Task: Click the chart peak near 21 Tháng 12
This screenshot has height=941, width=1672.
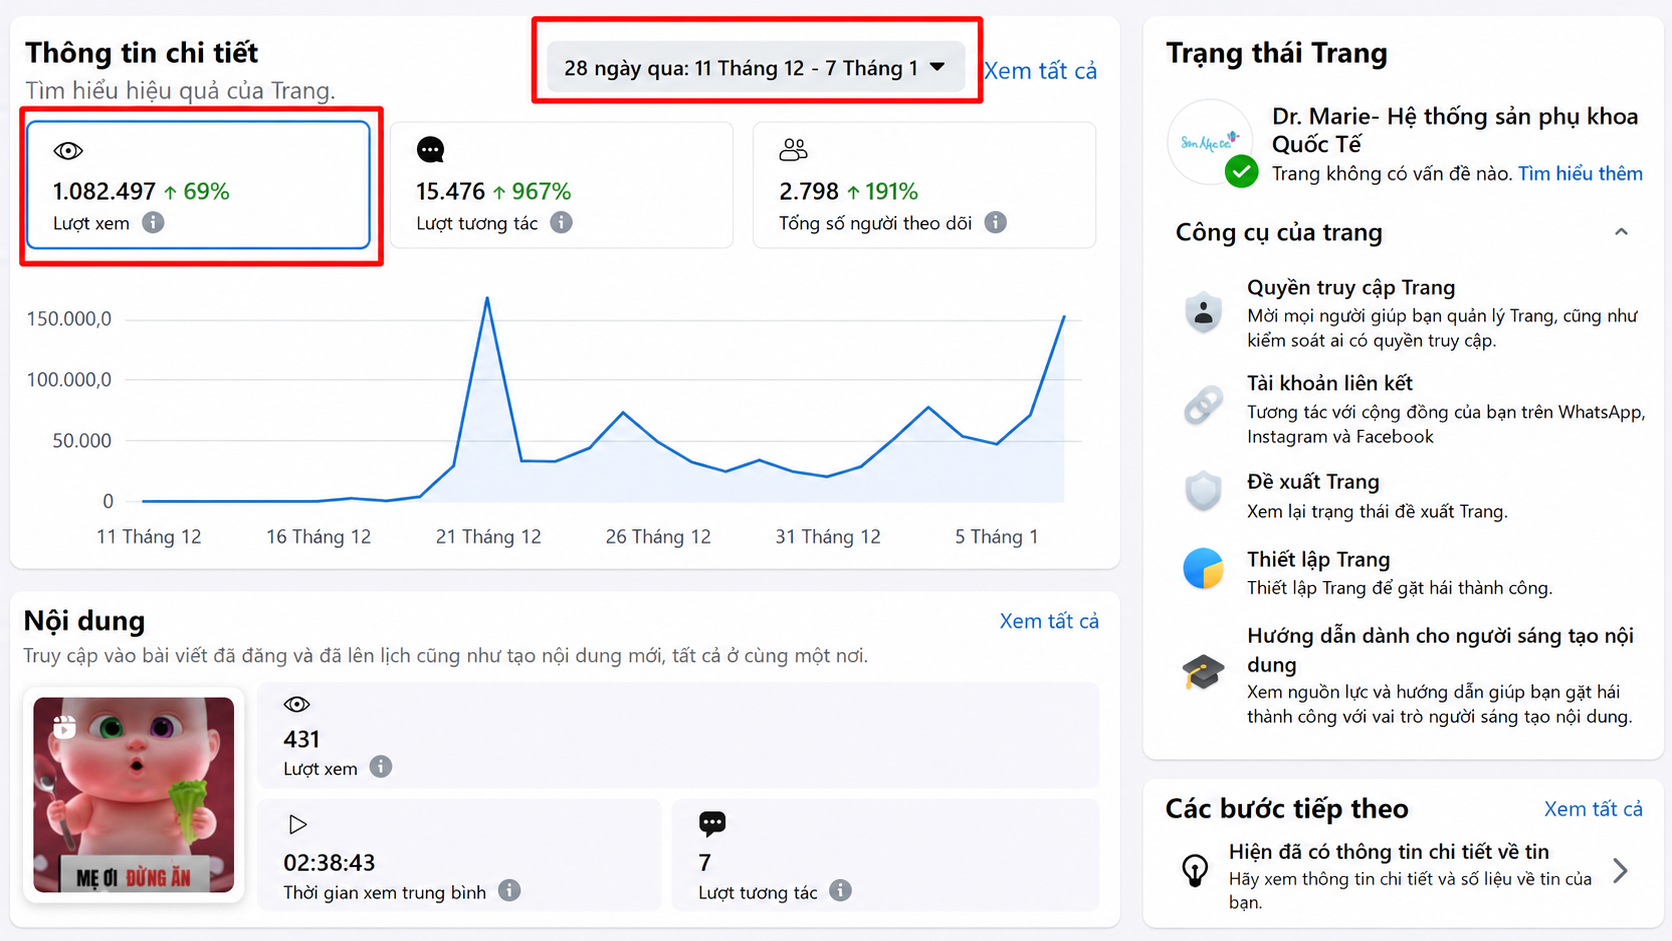Action: (x=487, y=298)
